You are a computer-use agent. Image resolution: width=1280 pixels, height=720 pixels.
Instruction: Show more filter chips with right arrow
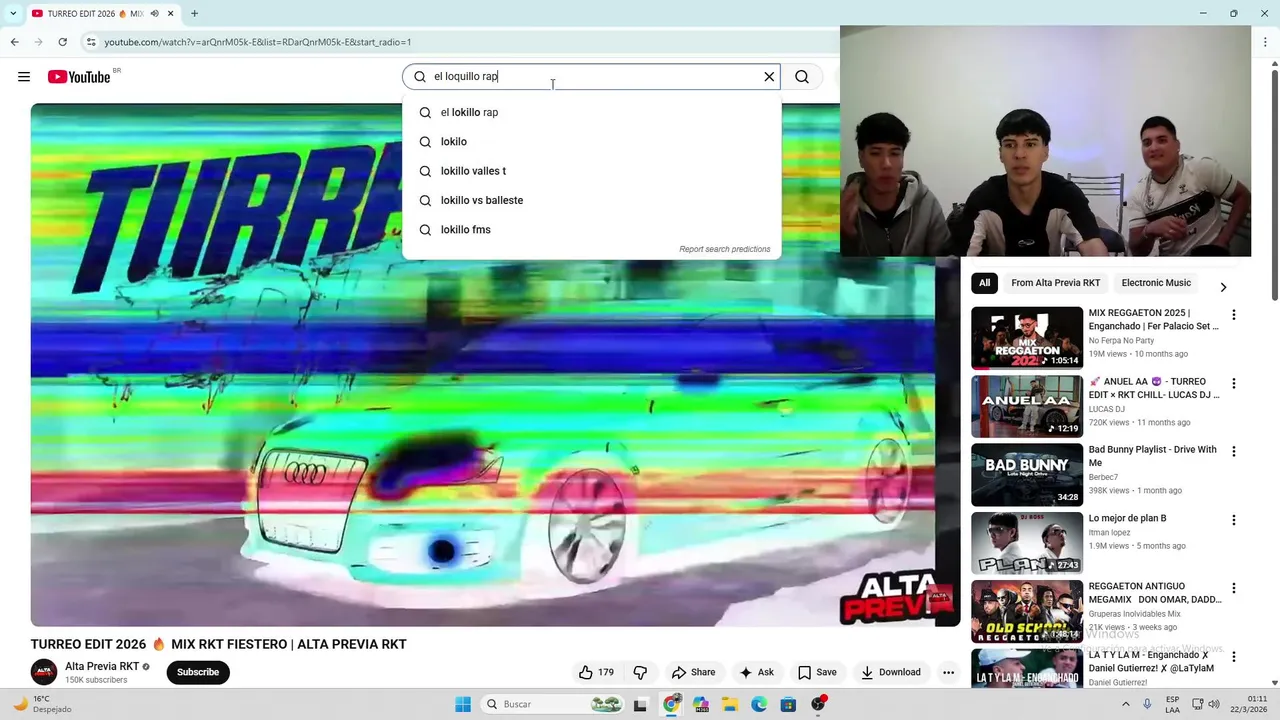[x=1222, y=287]
